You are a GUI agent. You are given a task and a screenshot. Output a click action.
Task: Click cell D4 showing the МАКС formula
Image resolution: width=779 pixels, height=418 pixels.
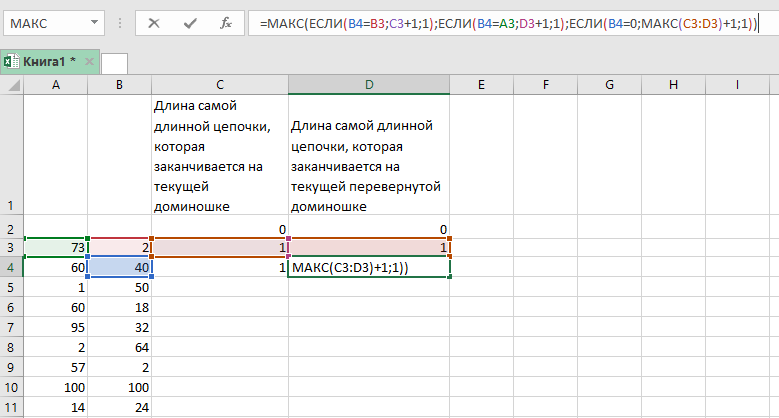tap(369, 267)
